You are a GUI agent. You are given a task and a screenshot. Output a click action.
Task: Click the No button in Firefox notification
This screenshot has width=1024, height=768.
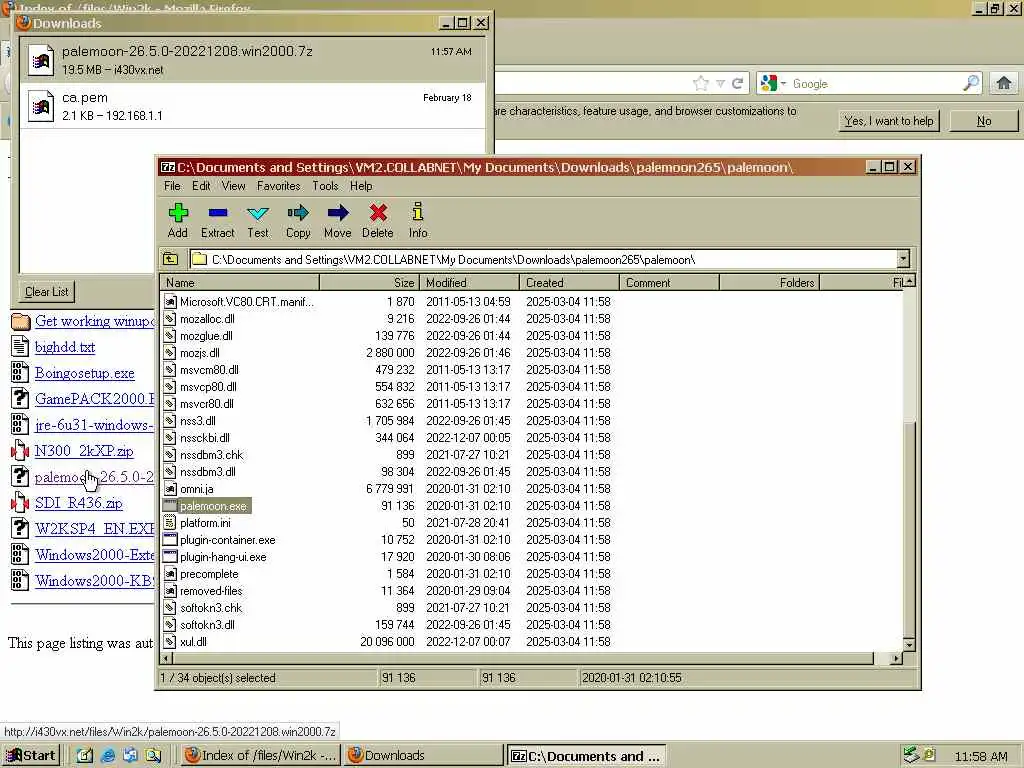[984, 121]
